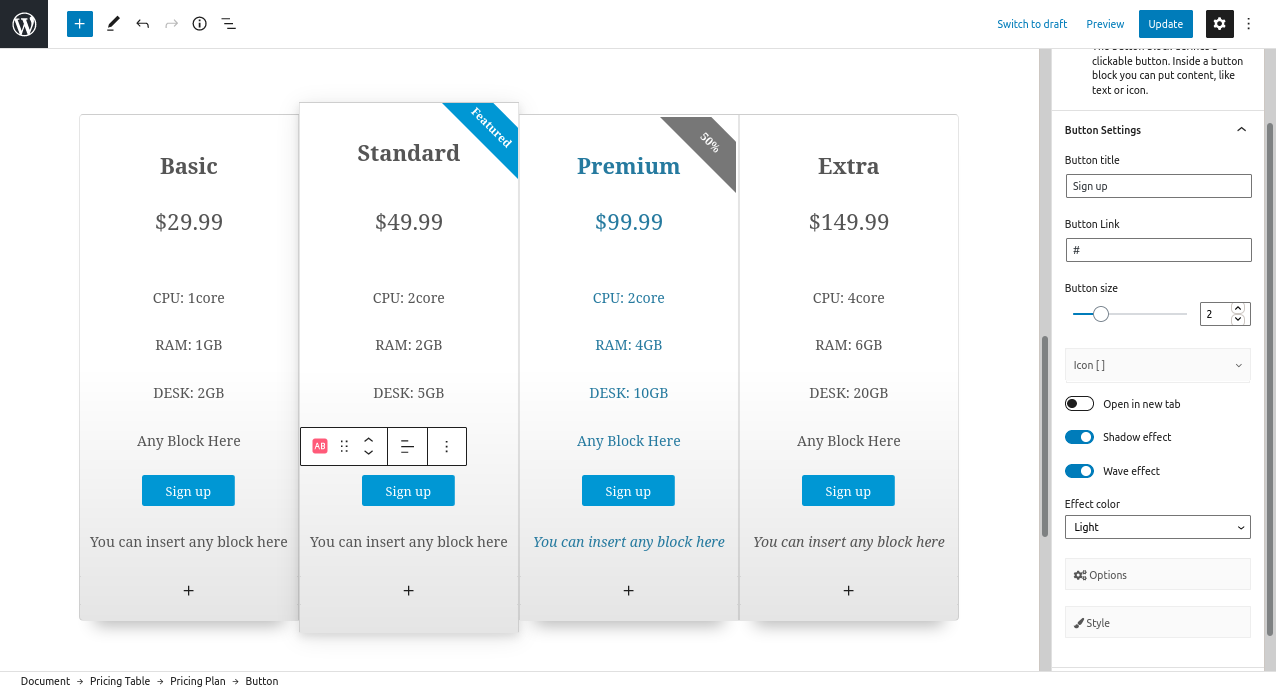Screen dimensions: 1276x691
Task: Expand the Icon selection dropdown
Action: pyautogui.click(x=1158, y=365)
